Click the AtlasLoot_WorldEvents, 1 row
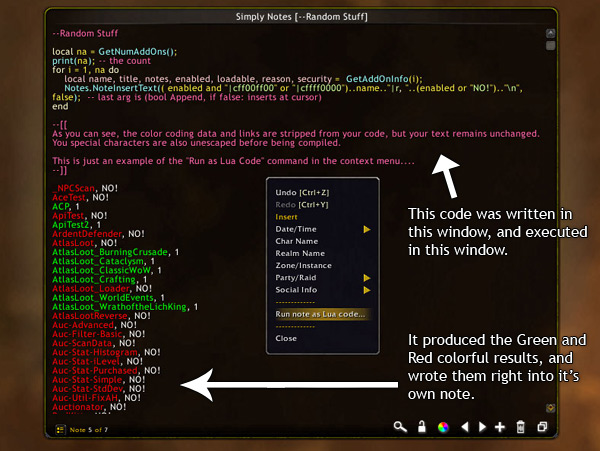600x451 pixels. pos(108,298)
